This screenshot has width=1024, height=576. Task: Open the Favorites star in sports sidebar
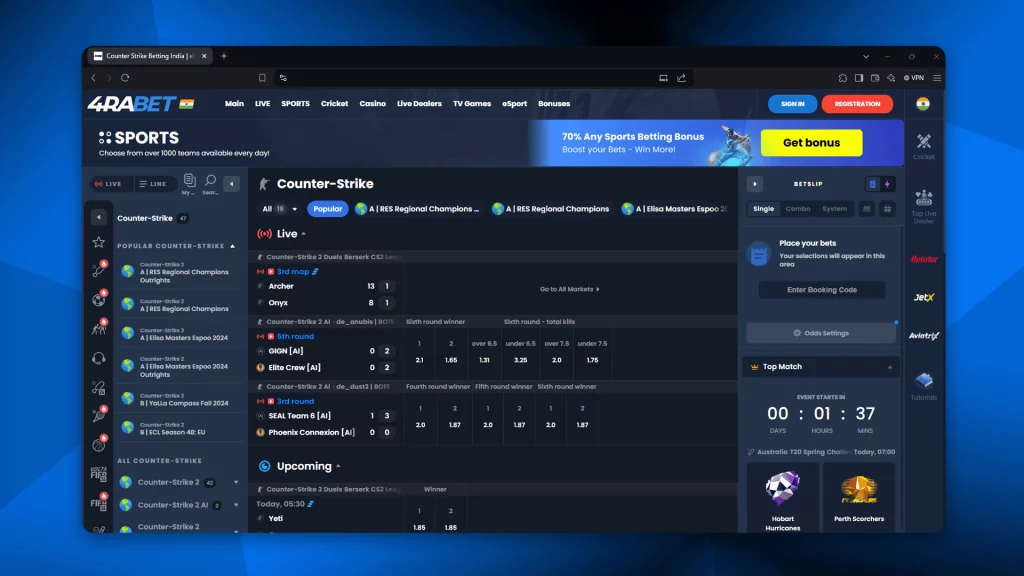[x=99, y=242]
